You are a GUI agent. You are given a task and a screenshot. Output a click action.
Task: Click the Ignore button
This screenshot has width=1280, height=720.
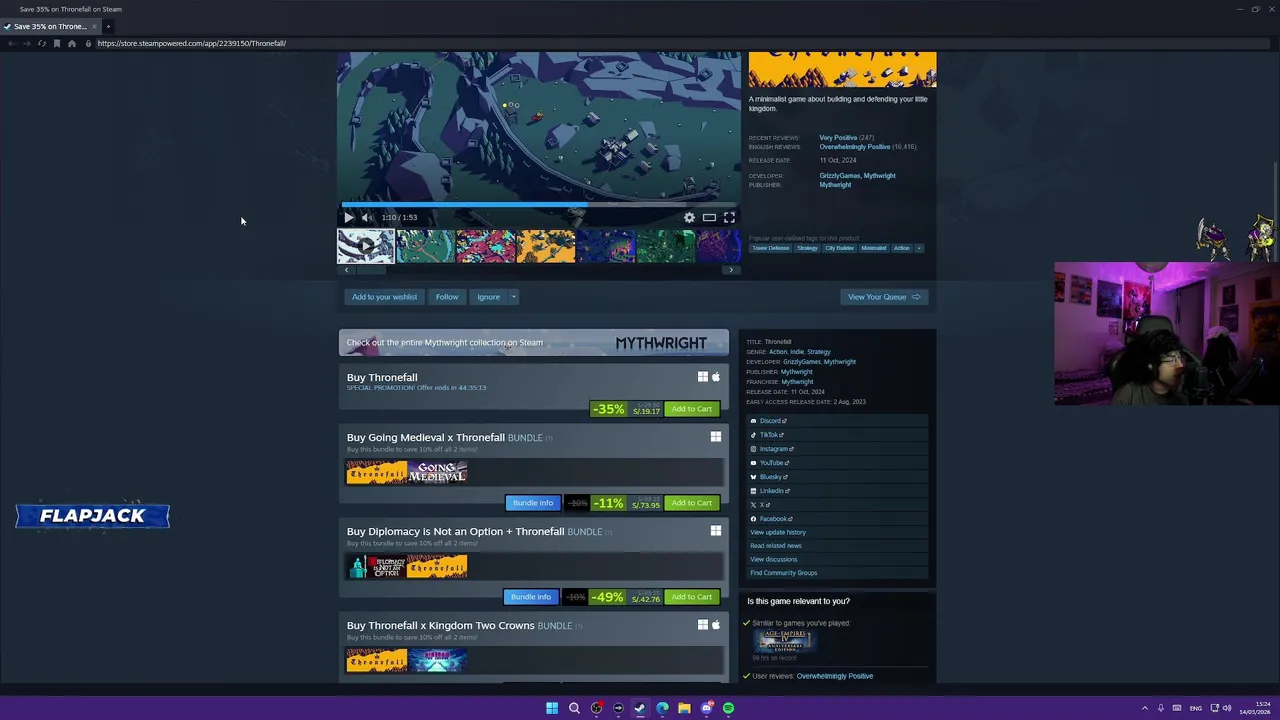[488, 297]
